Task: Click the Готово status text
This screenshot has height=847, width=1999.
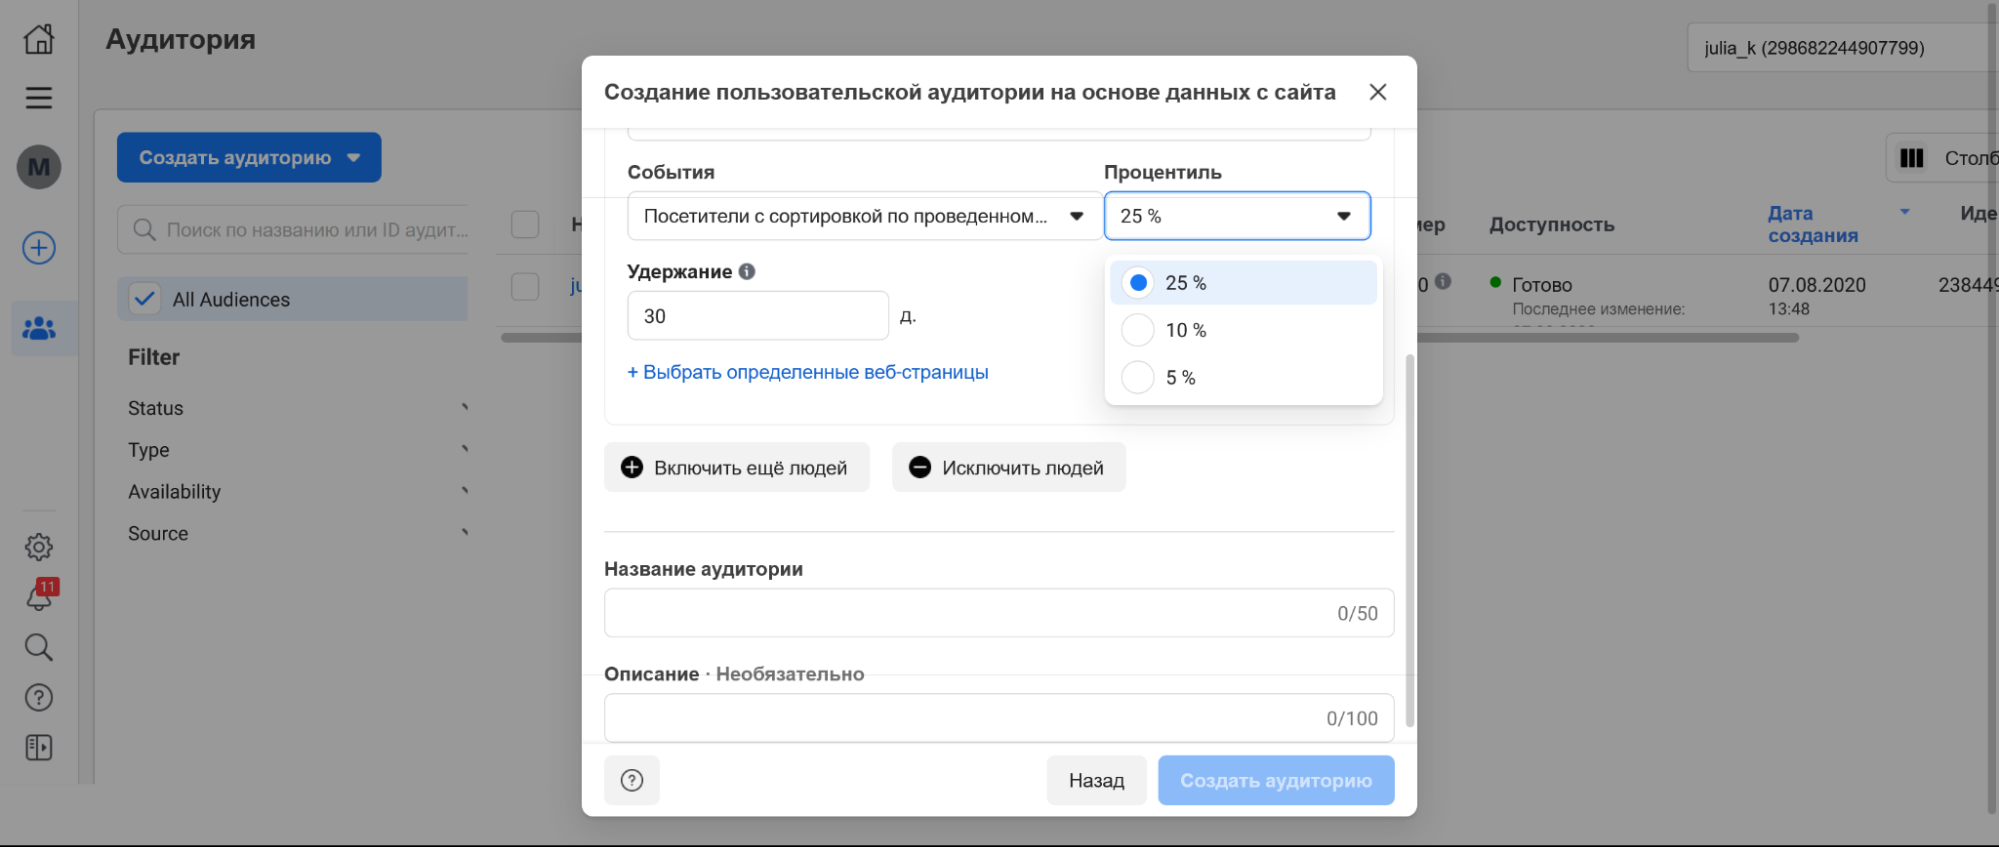Action: (1542, 285)
